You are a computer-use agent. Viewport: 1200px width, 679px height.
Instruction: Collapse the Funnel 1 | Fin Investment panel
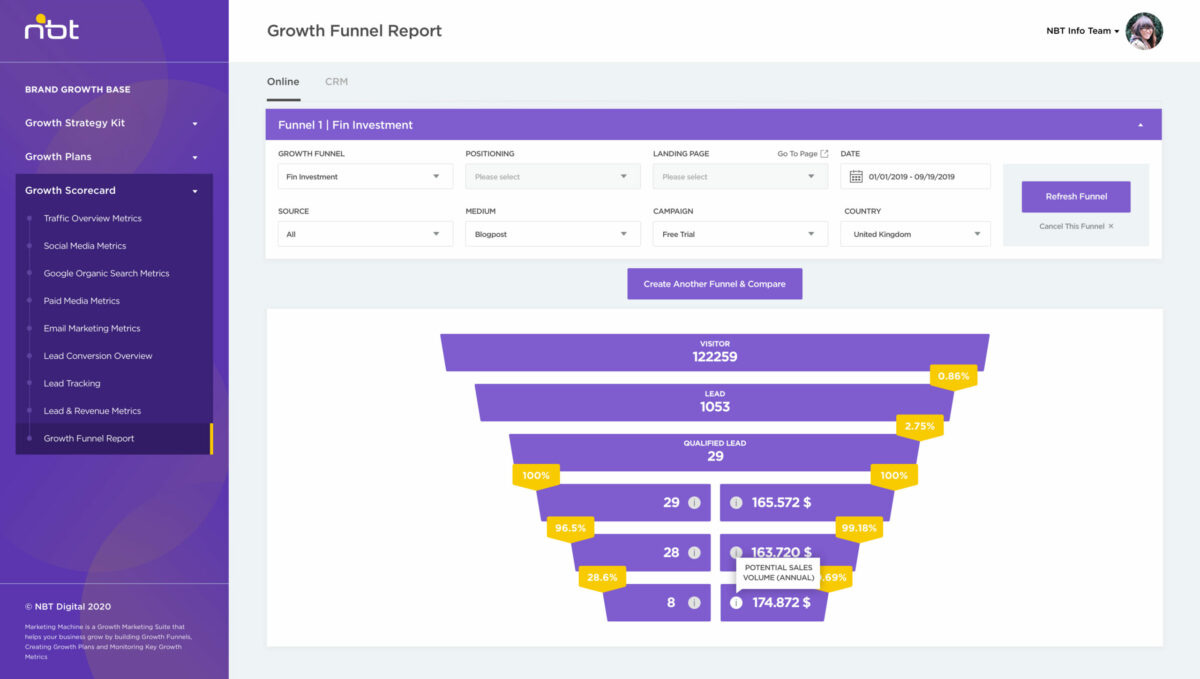coord(1140,124)
